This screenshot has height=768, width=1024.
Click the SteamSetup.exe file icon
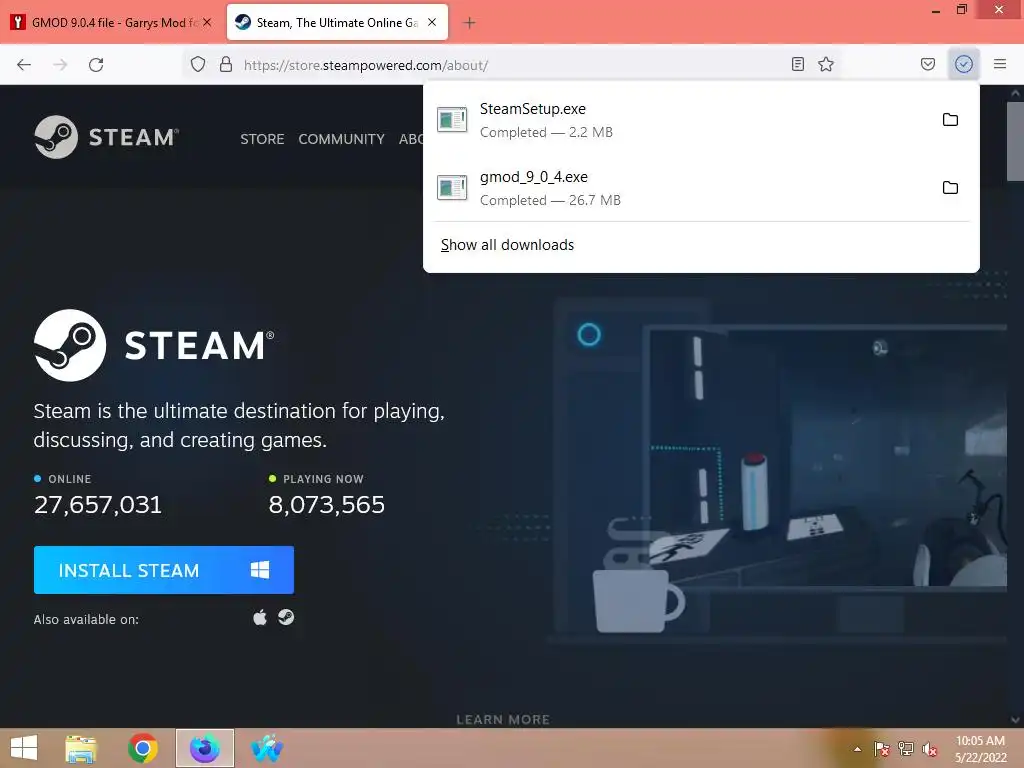[x=452, y=120]
